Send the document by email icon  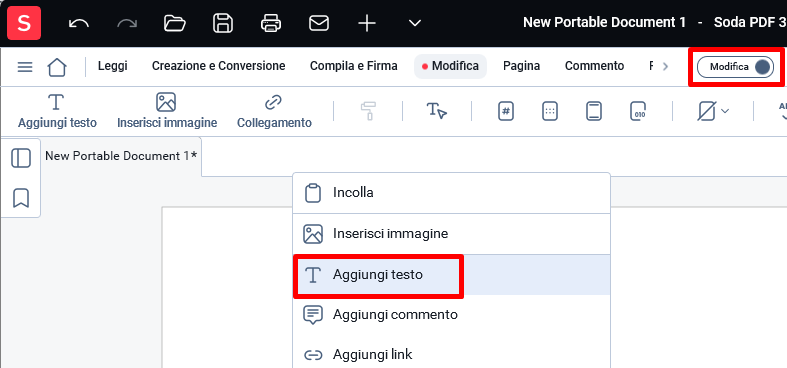tap(319, 23)
